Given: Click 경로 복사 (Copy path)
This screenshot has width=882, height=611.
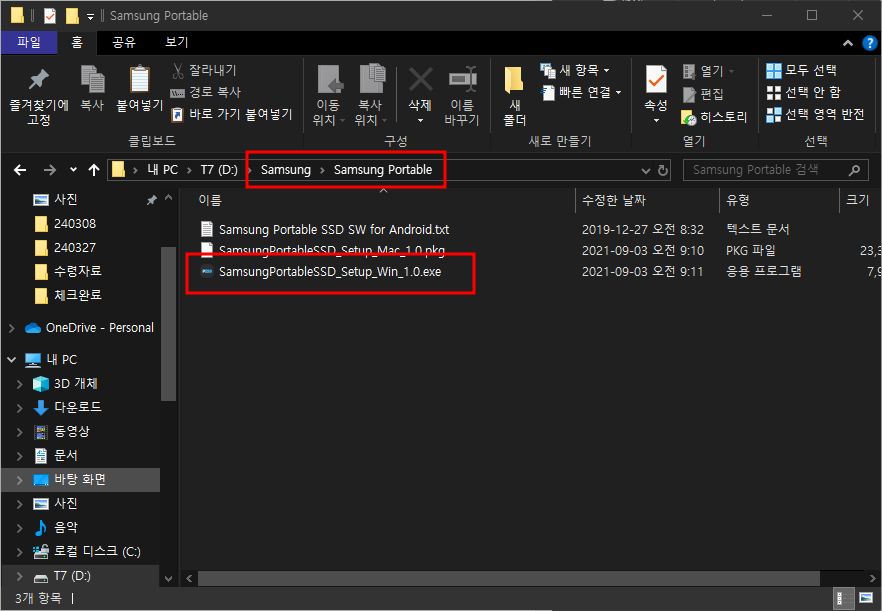Looking at the screenshot, I should (x=206, y=92).
